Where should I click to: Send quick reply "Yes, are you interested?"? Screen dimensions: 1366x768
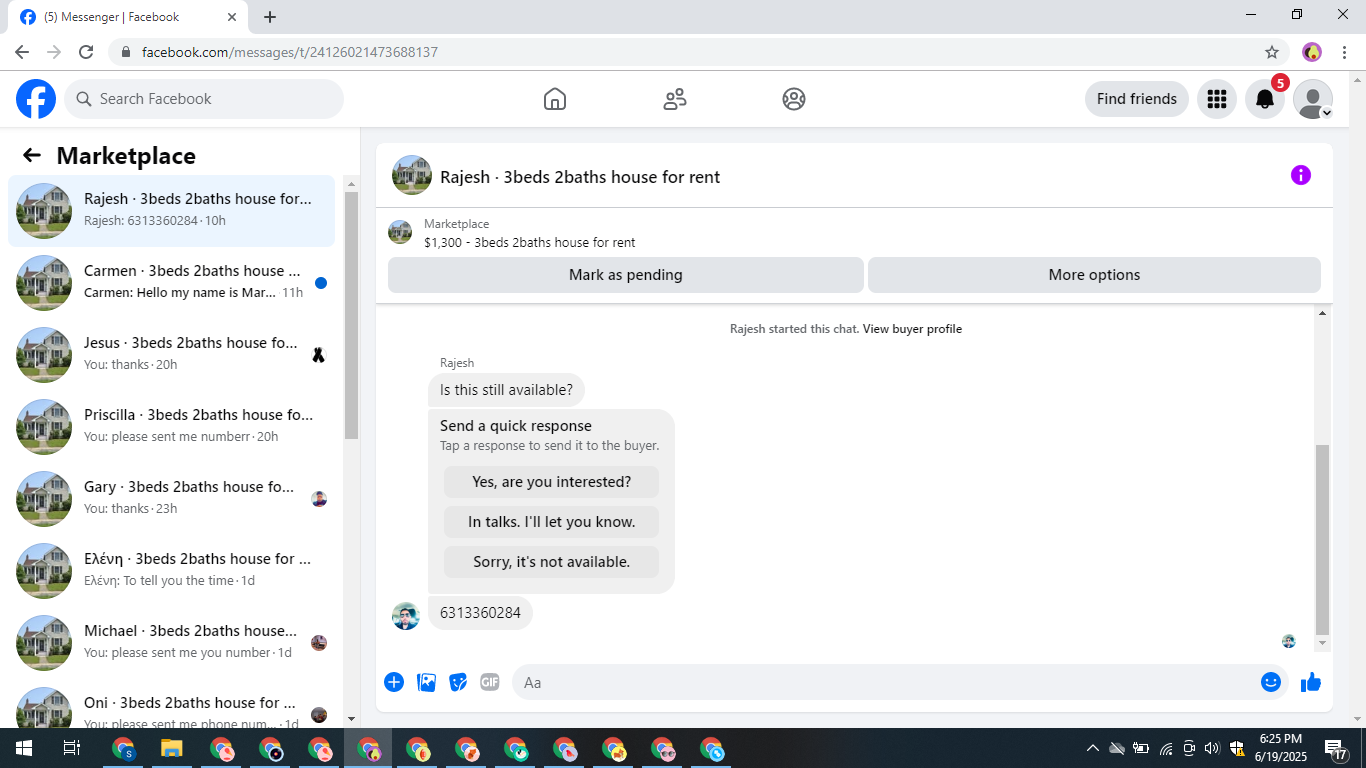tap(552, 482)
